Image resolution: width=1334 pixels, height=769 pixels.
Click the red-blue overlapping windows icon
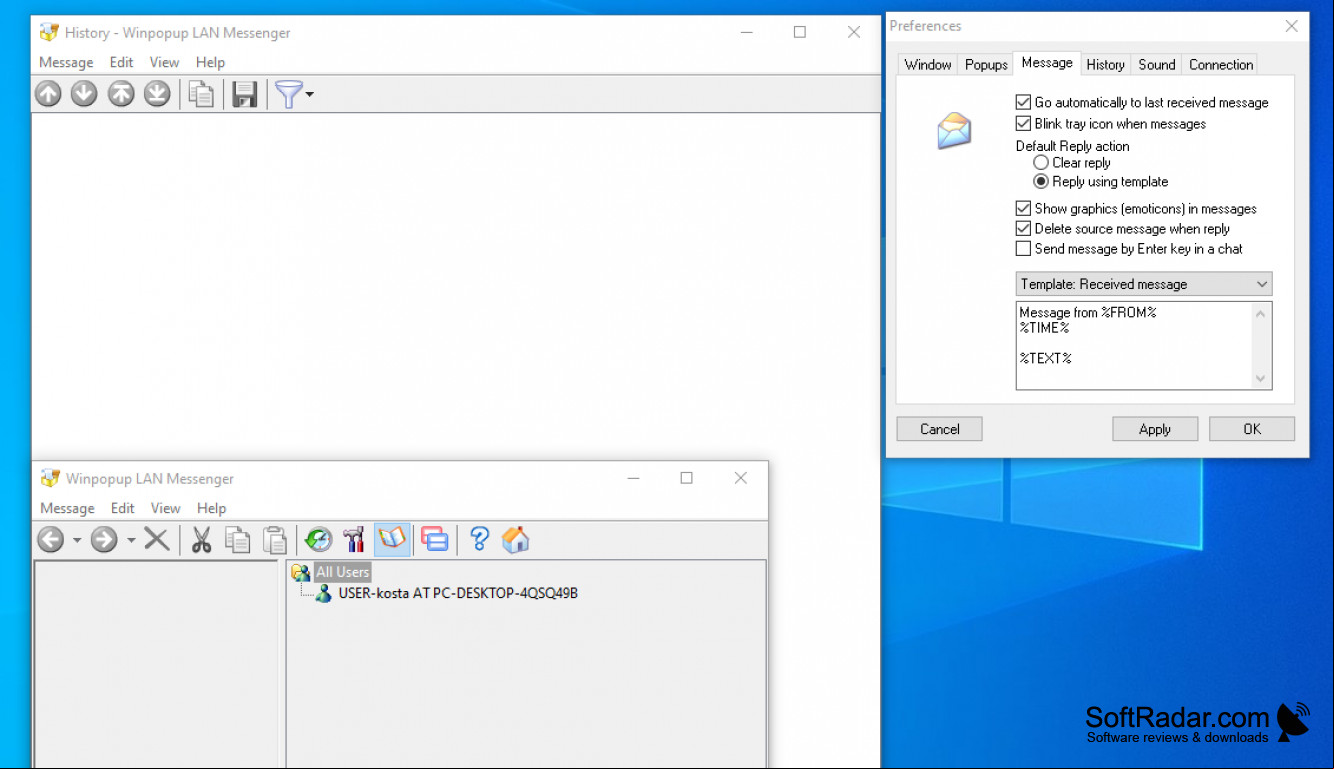click(x=435, y=540)
